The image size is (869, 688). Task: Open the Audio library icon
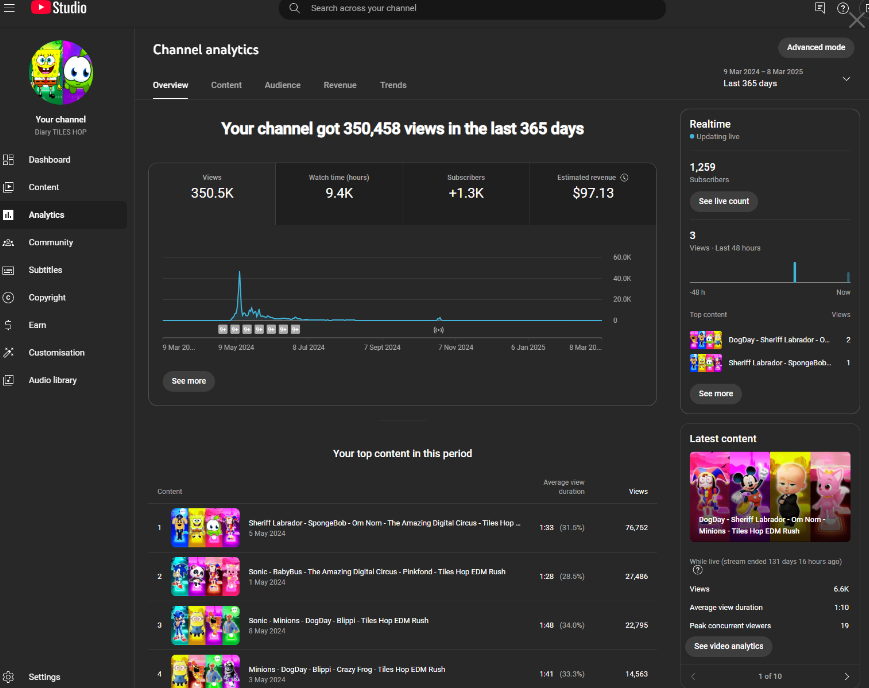tap(8, 380)
